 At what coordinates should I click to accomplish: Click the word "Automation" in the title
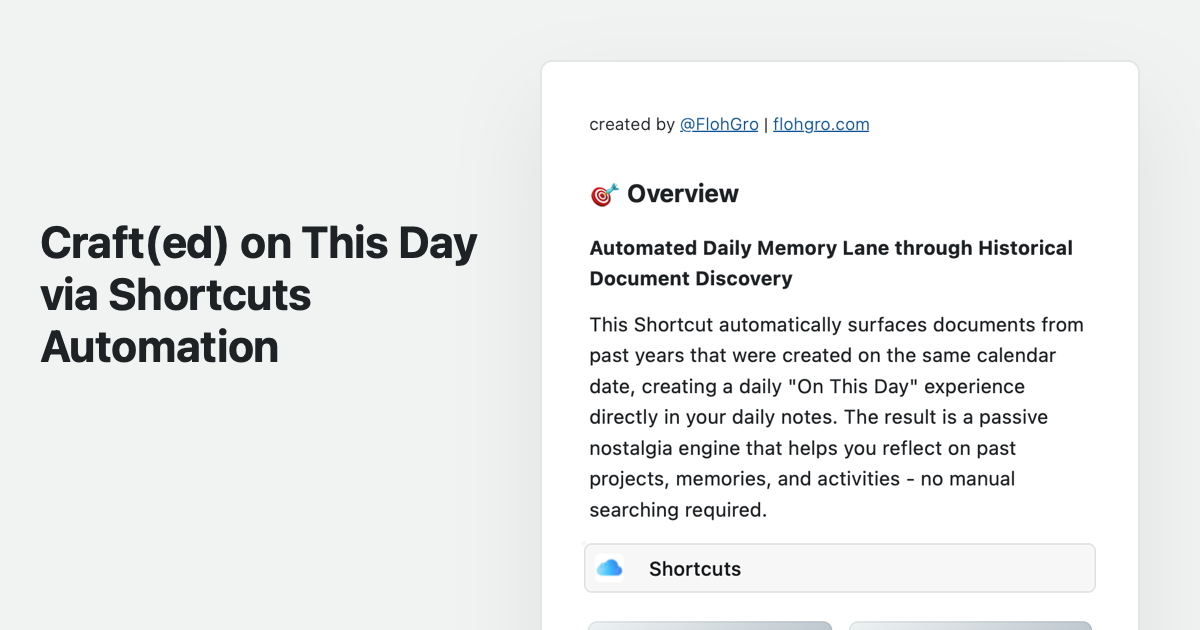(160, 347)
